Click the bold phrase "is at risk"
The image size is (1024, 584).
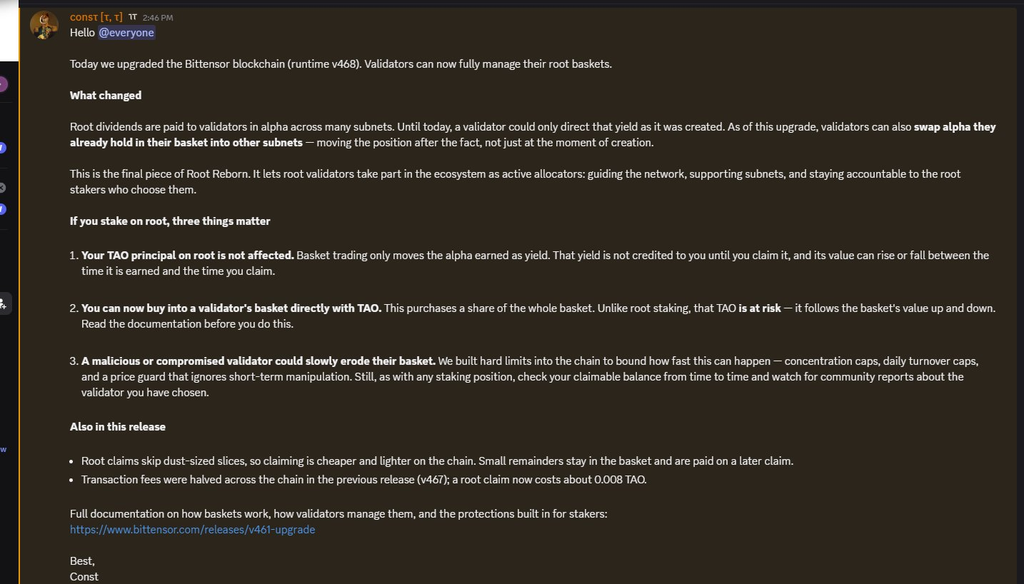tap(760, 308)
